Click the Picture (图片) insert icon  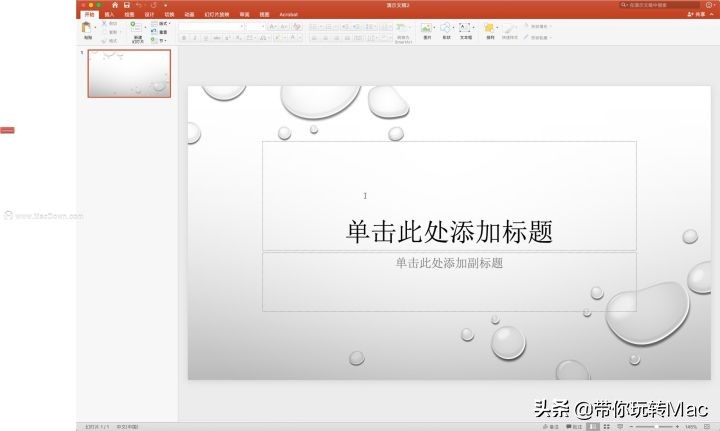click(427, 28)
